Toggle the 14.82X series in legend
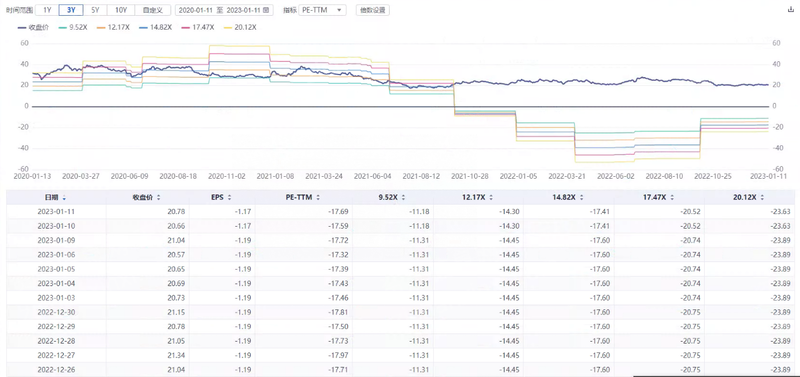 156,27
